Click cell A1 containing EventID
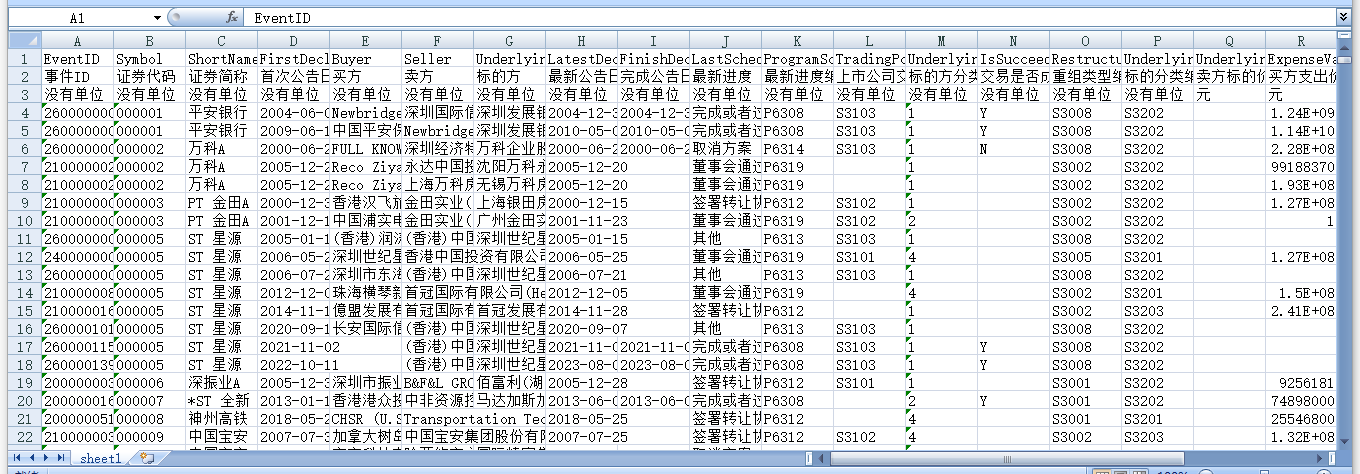Screen dimensions: 1360x474 point(77,59)
